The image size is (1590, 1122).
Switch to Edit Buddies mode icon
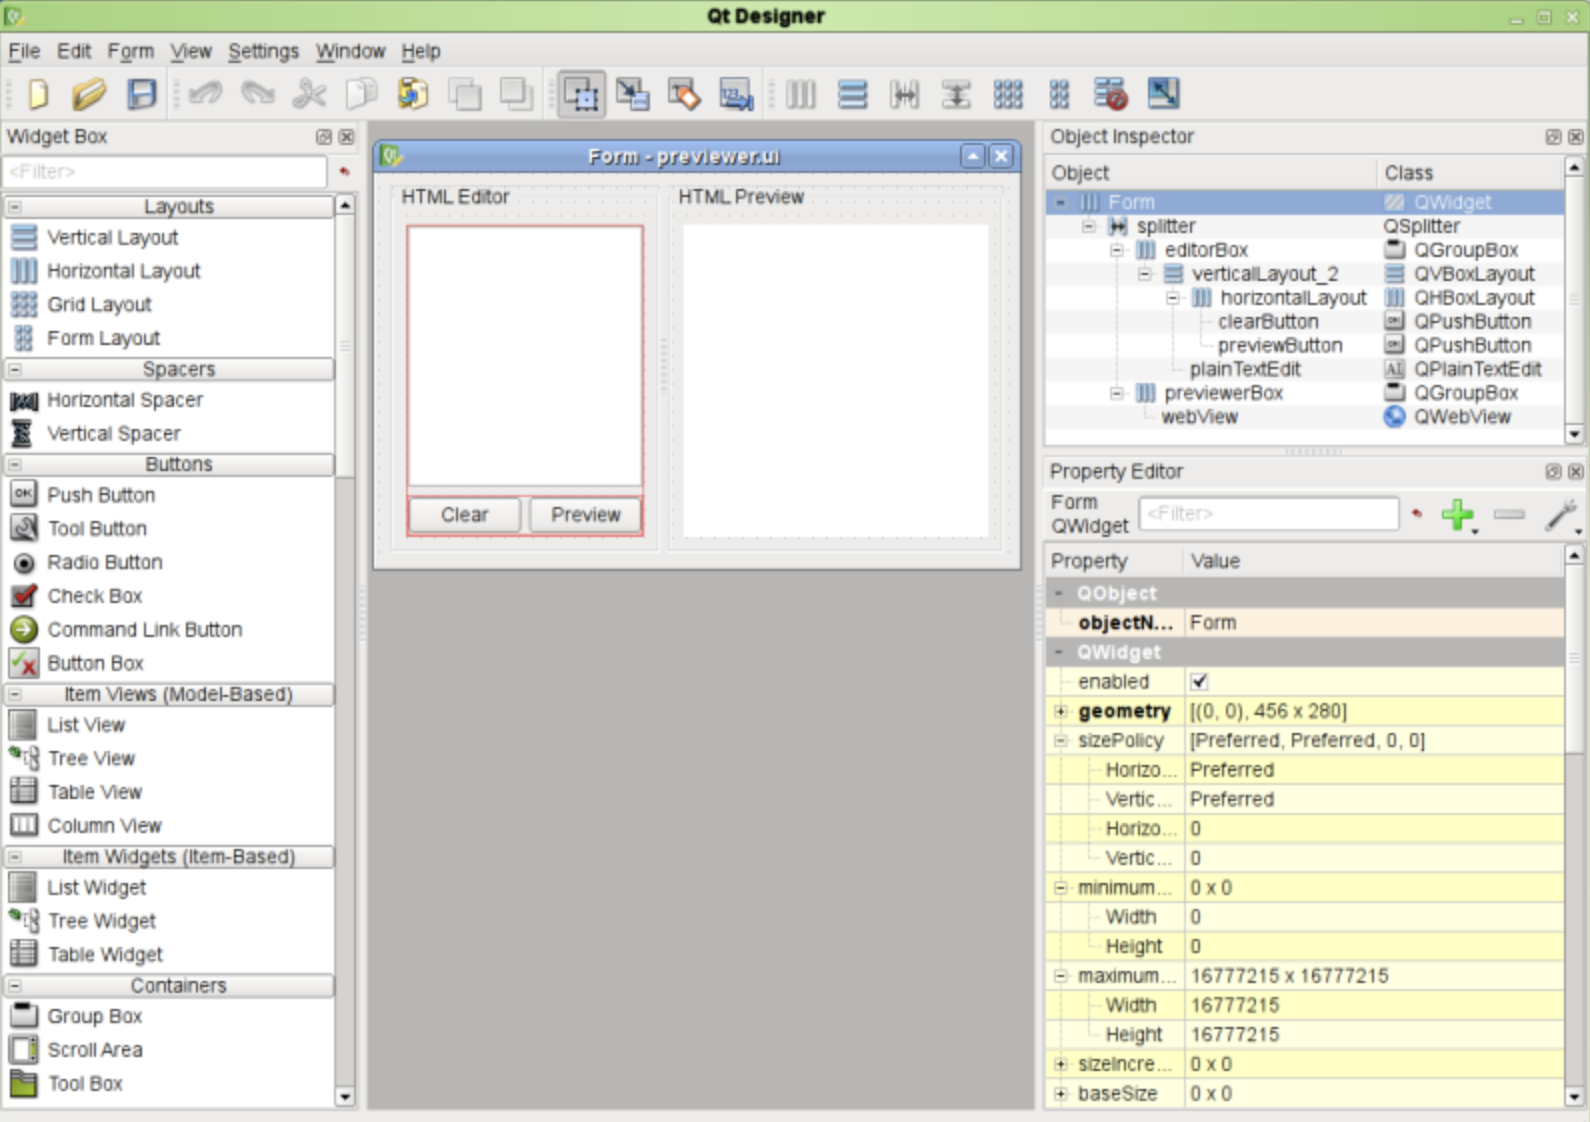pyautogui.click(x=684, y=94)
